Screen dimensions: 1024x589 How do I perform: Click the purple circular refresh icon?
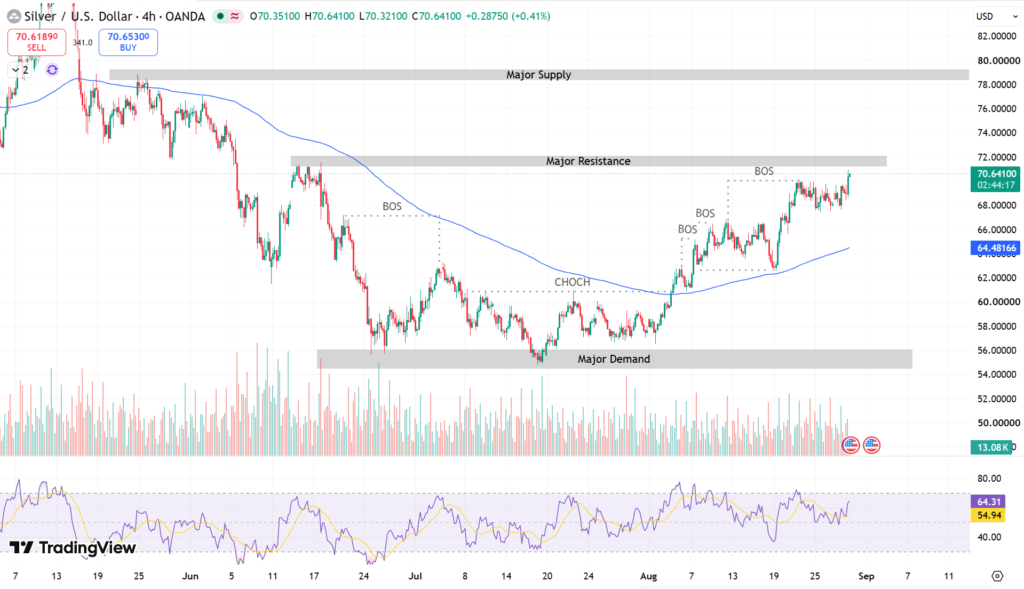point(52,70)
